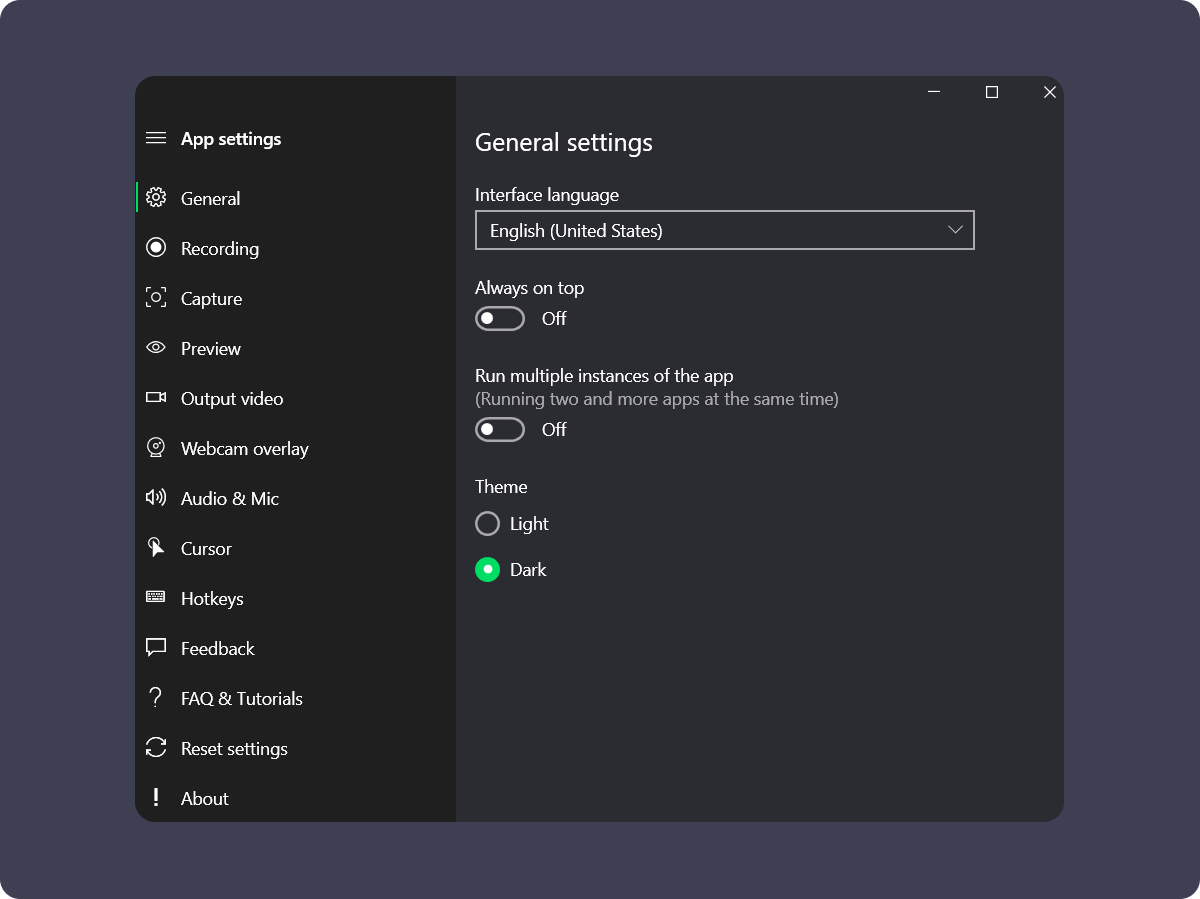The image size is (1200, 899).
Task: Select the Dark theme radio button
Action: coord(487,569)
